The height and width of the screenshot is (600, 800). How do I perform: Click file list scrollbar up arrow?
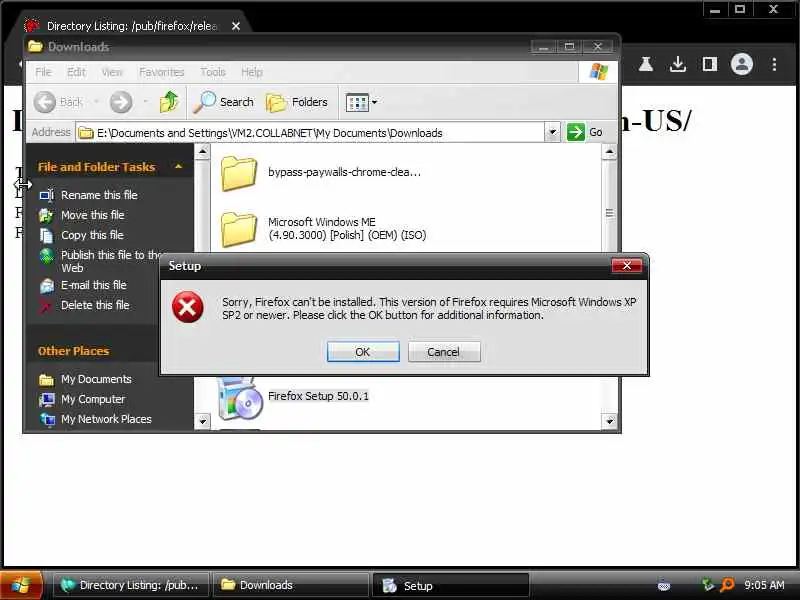click(609, 152)
